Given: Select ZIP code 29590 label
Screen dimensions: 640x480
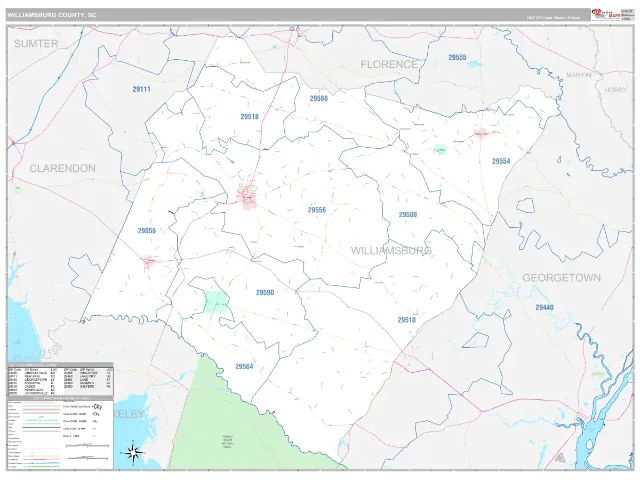Looking at the screenshot, I should [x=265, y=293].
